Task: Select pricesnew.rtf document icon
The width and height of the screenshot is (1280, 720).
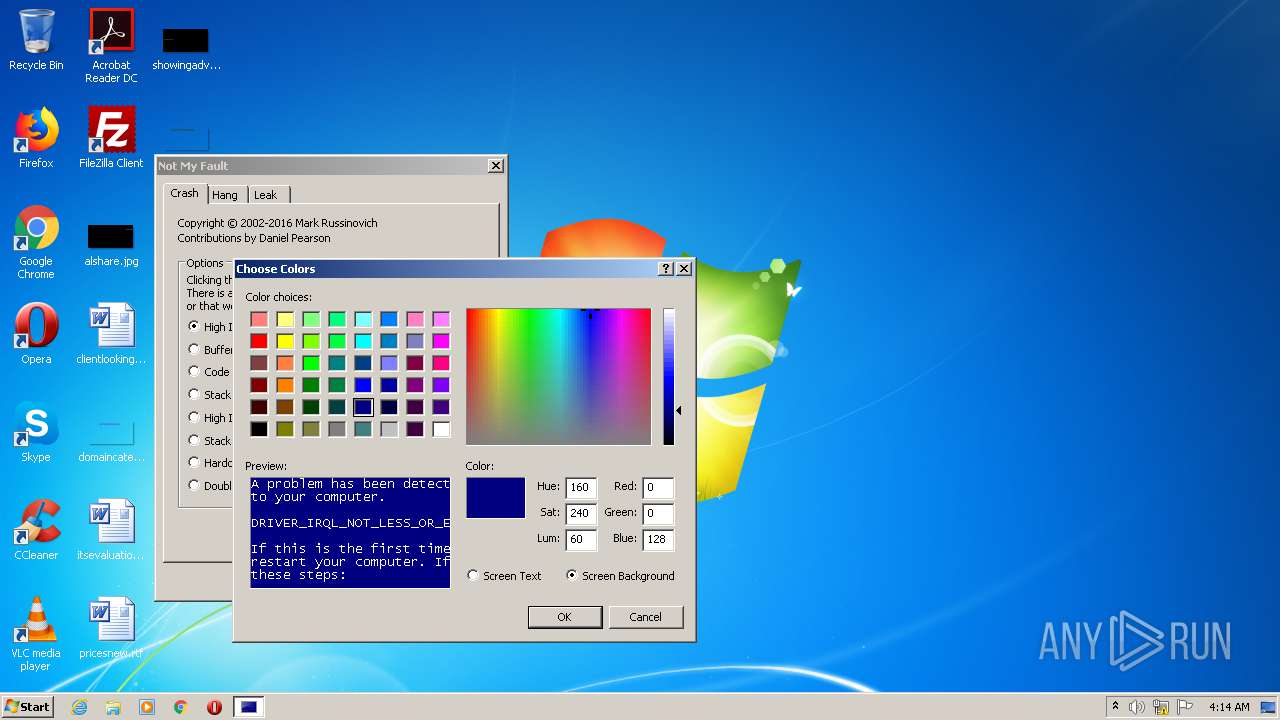Action: [111, 628]
